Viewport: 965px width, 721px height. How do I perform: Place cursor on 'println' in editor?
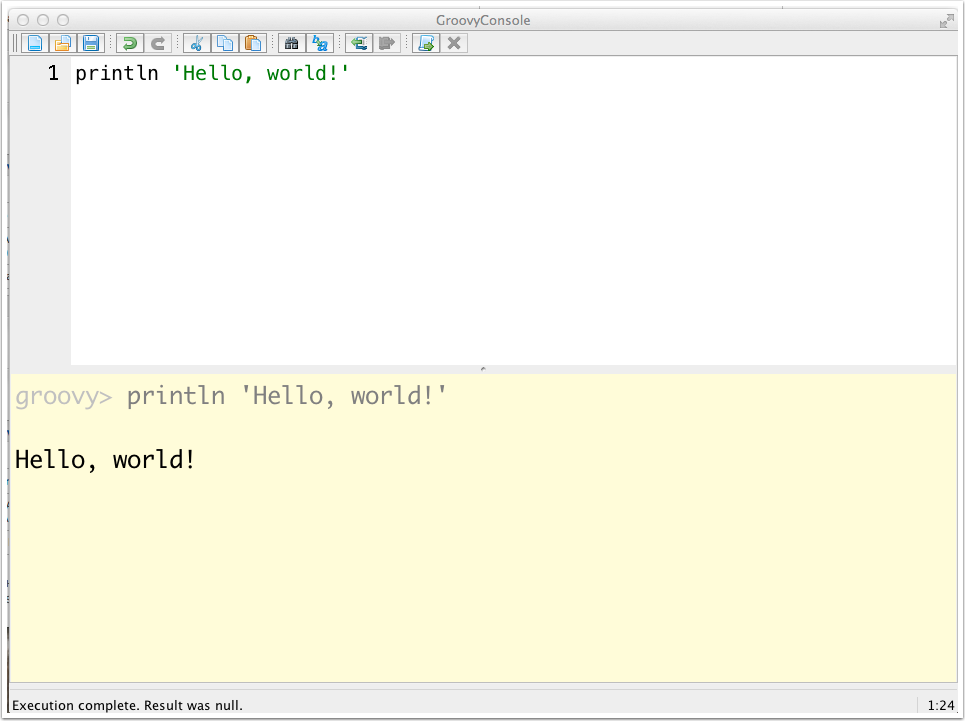(x=117, y=73)
